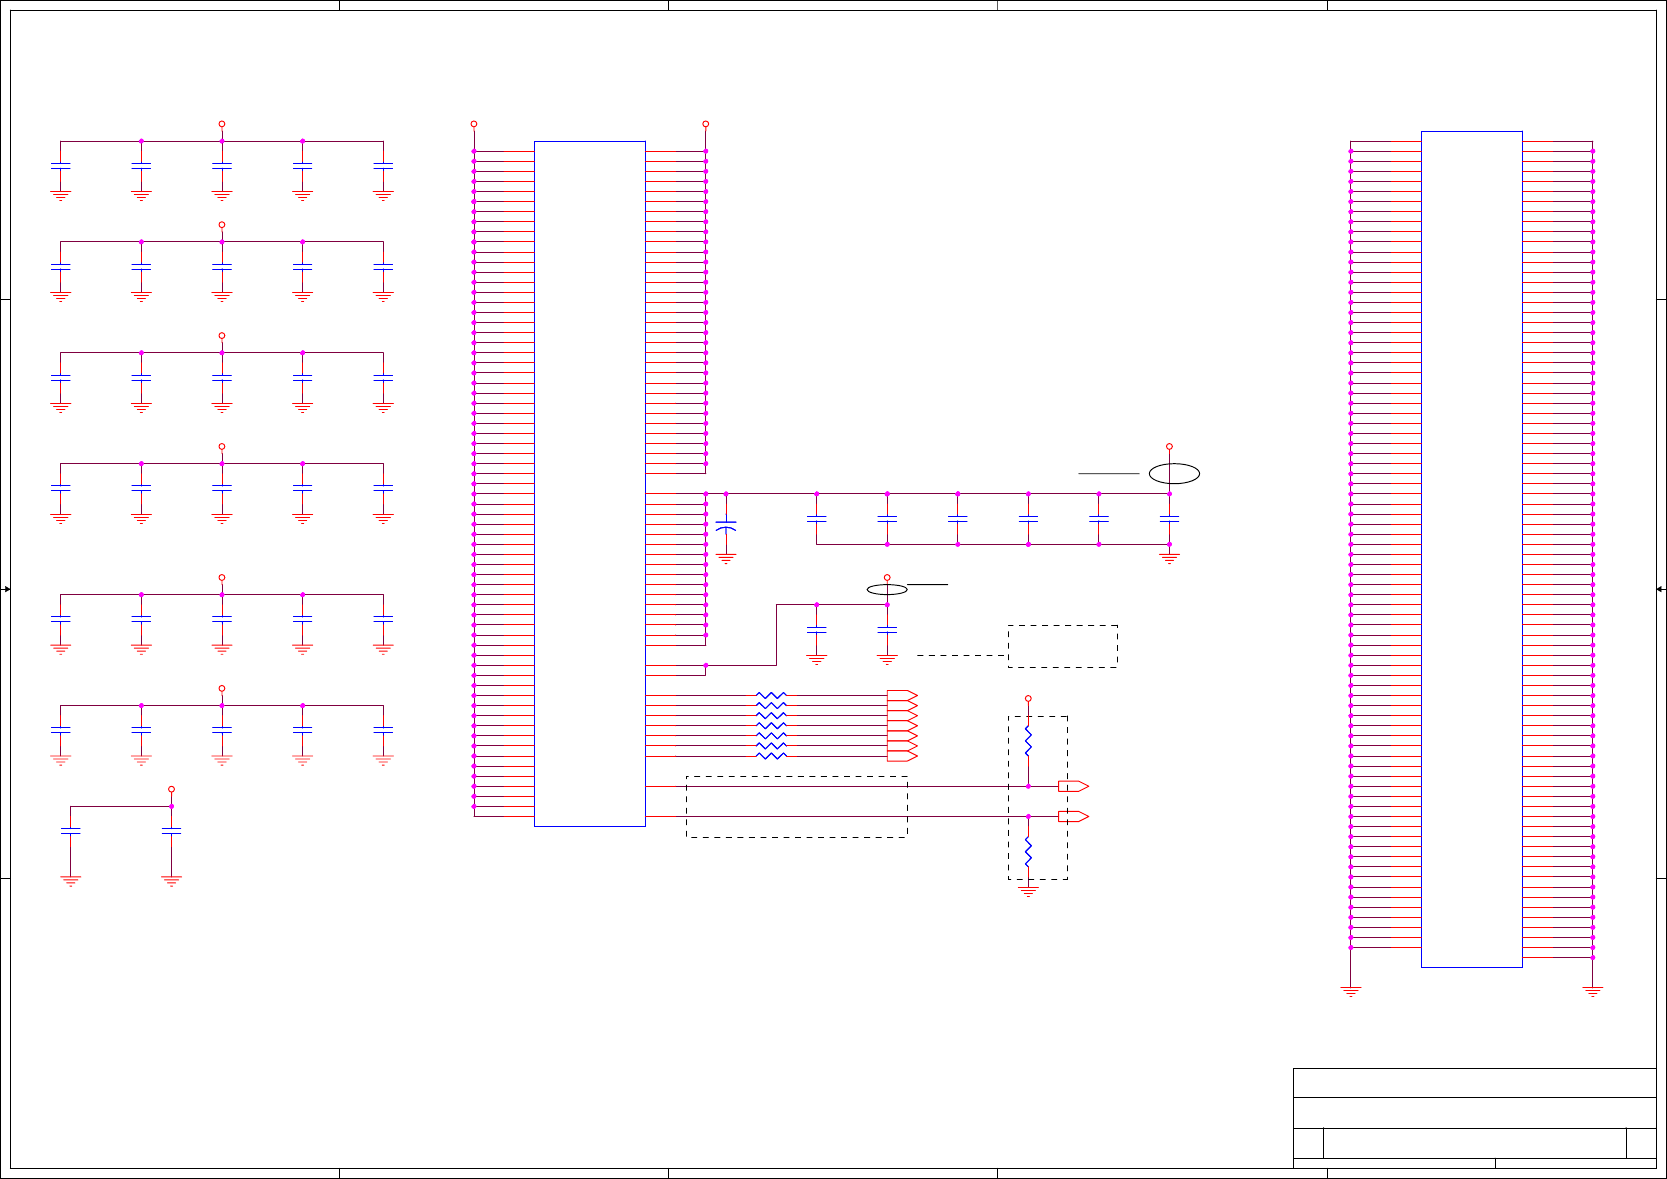Click power circle above the top-left capacitor bank
1667x1179 pixels.
[x=222, y=124]
